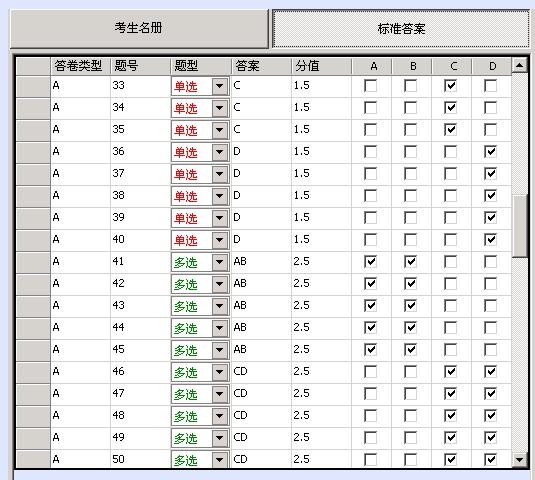Click the 答案 cell 'C' for question 34
The image size is (535, 480).
(261, 108)
